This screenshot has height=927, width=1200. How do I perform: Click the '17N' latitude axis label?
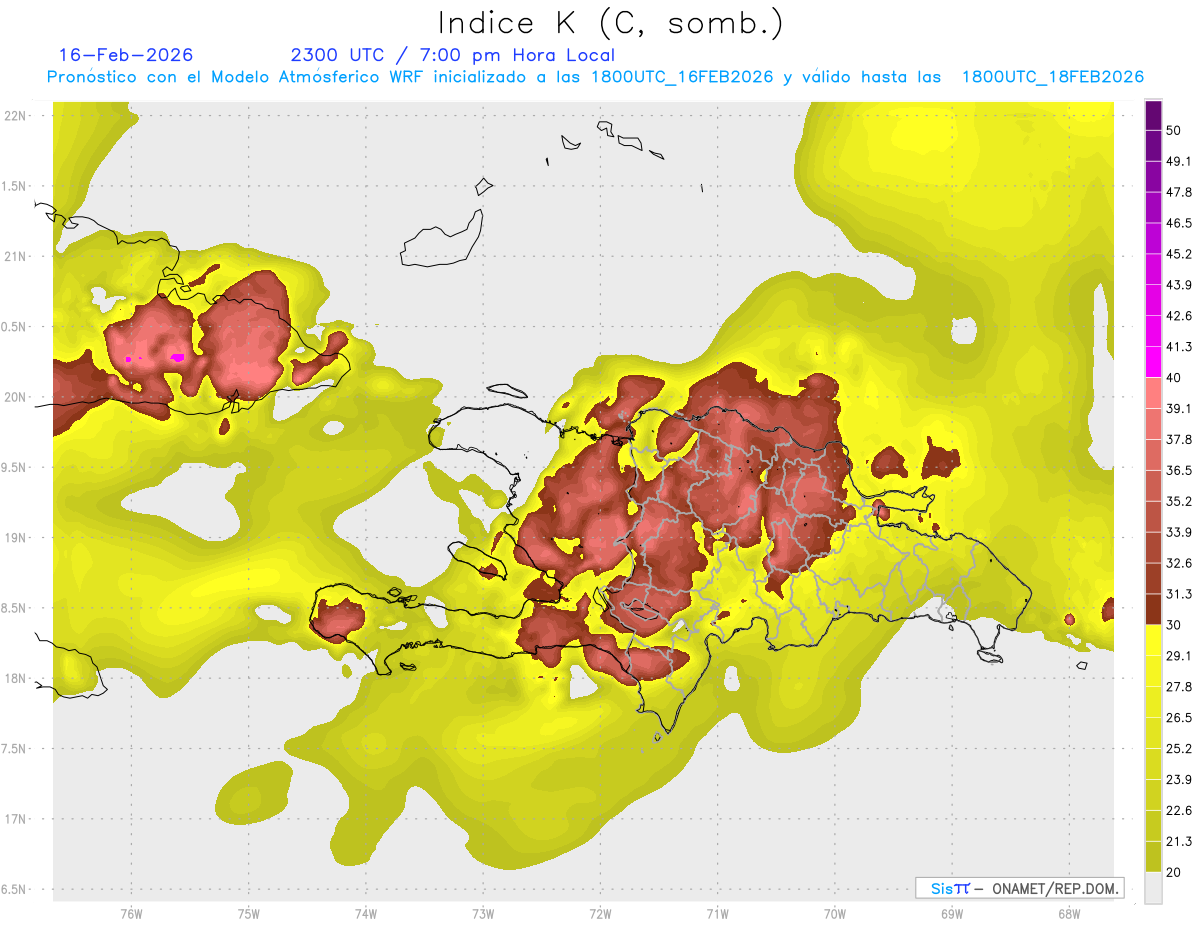pos(16,820)
